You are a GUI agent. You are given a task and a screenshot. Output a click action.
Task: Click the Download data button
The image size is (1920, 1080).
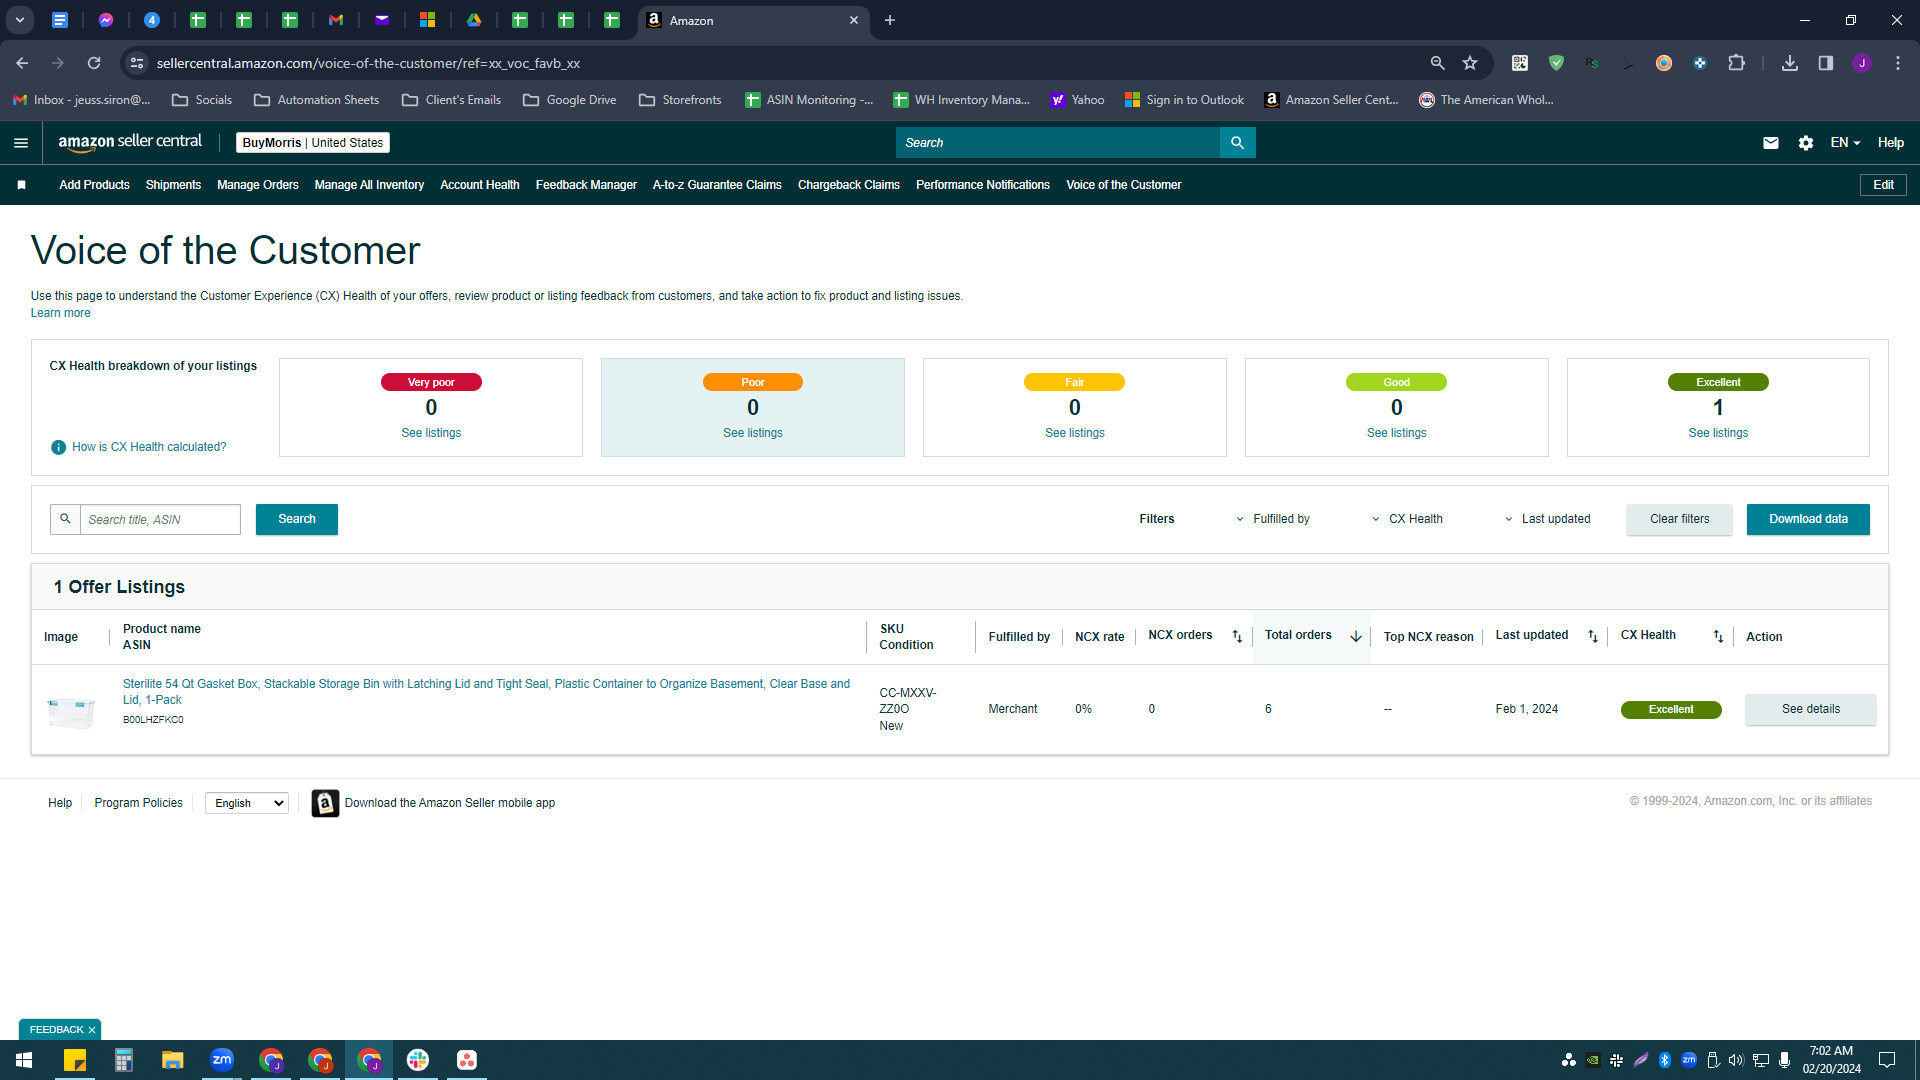pyautogui.click(x=1808, y=519)
